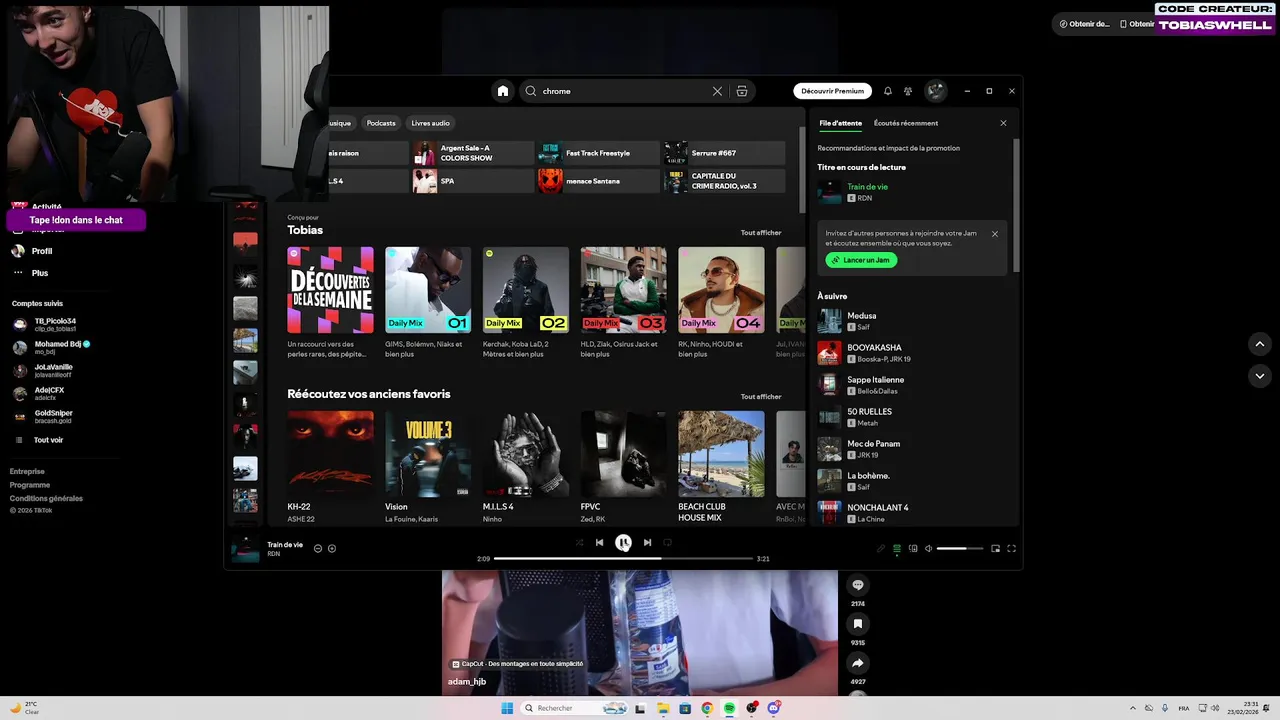Play 50 RUELLES in the queue
The width and height of the screenshot is (1280, 720).
(912, 417)
